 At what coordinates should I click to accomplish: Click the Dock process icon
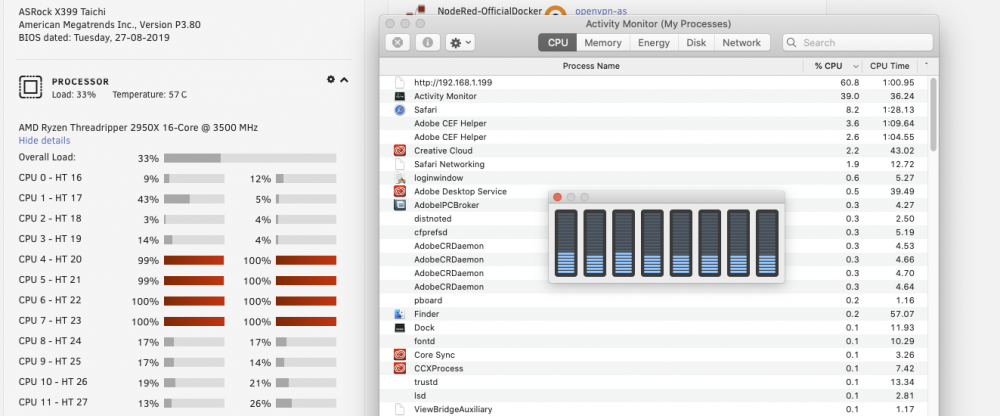(x=400, y=328)
